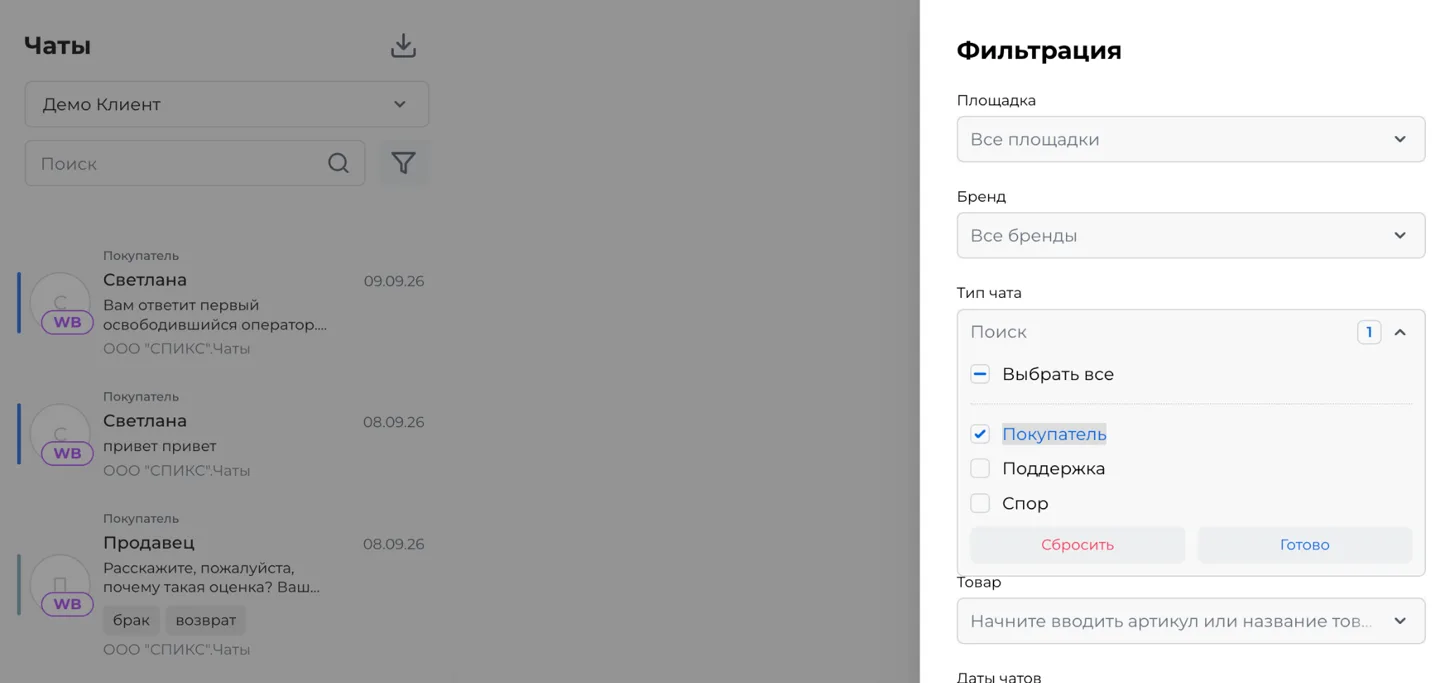1440x683 pixels.
Task: Open Светлана's chat dated 09.09.26
Action: tap(224, 302)
